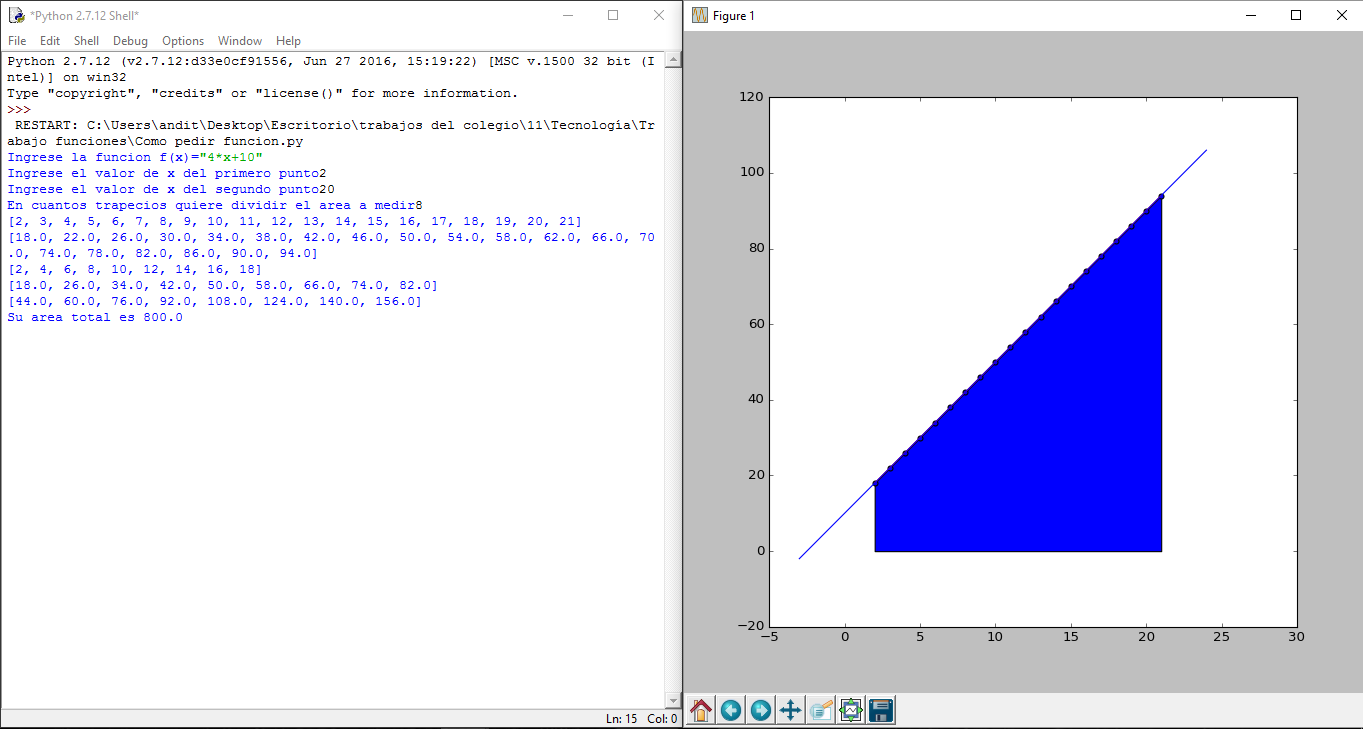Click the scrollbar up arrow in Python Shell
The image size is (1363, 729).
[674, 61]
